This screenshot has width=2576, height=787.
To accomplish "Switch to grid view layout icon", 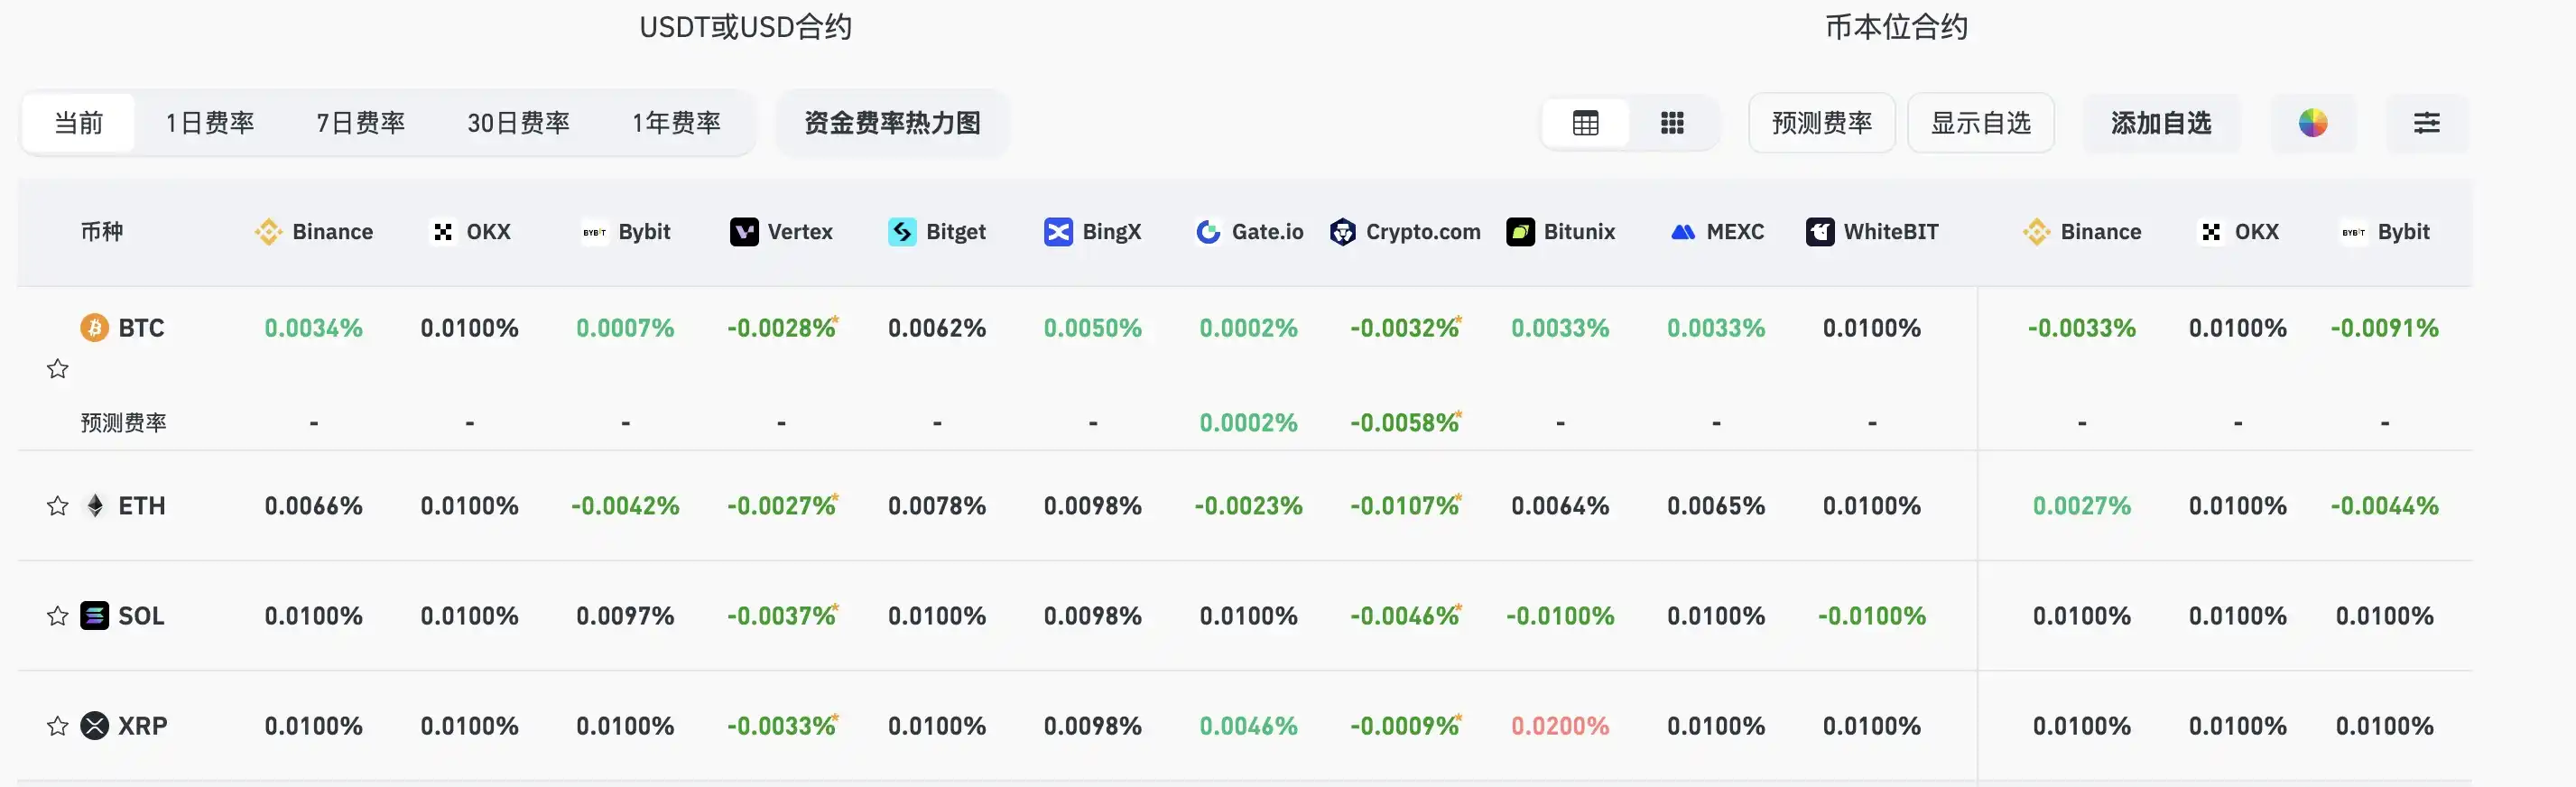I will (1672, 123).
